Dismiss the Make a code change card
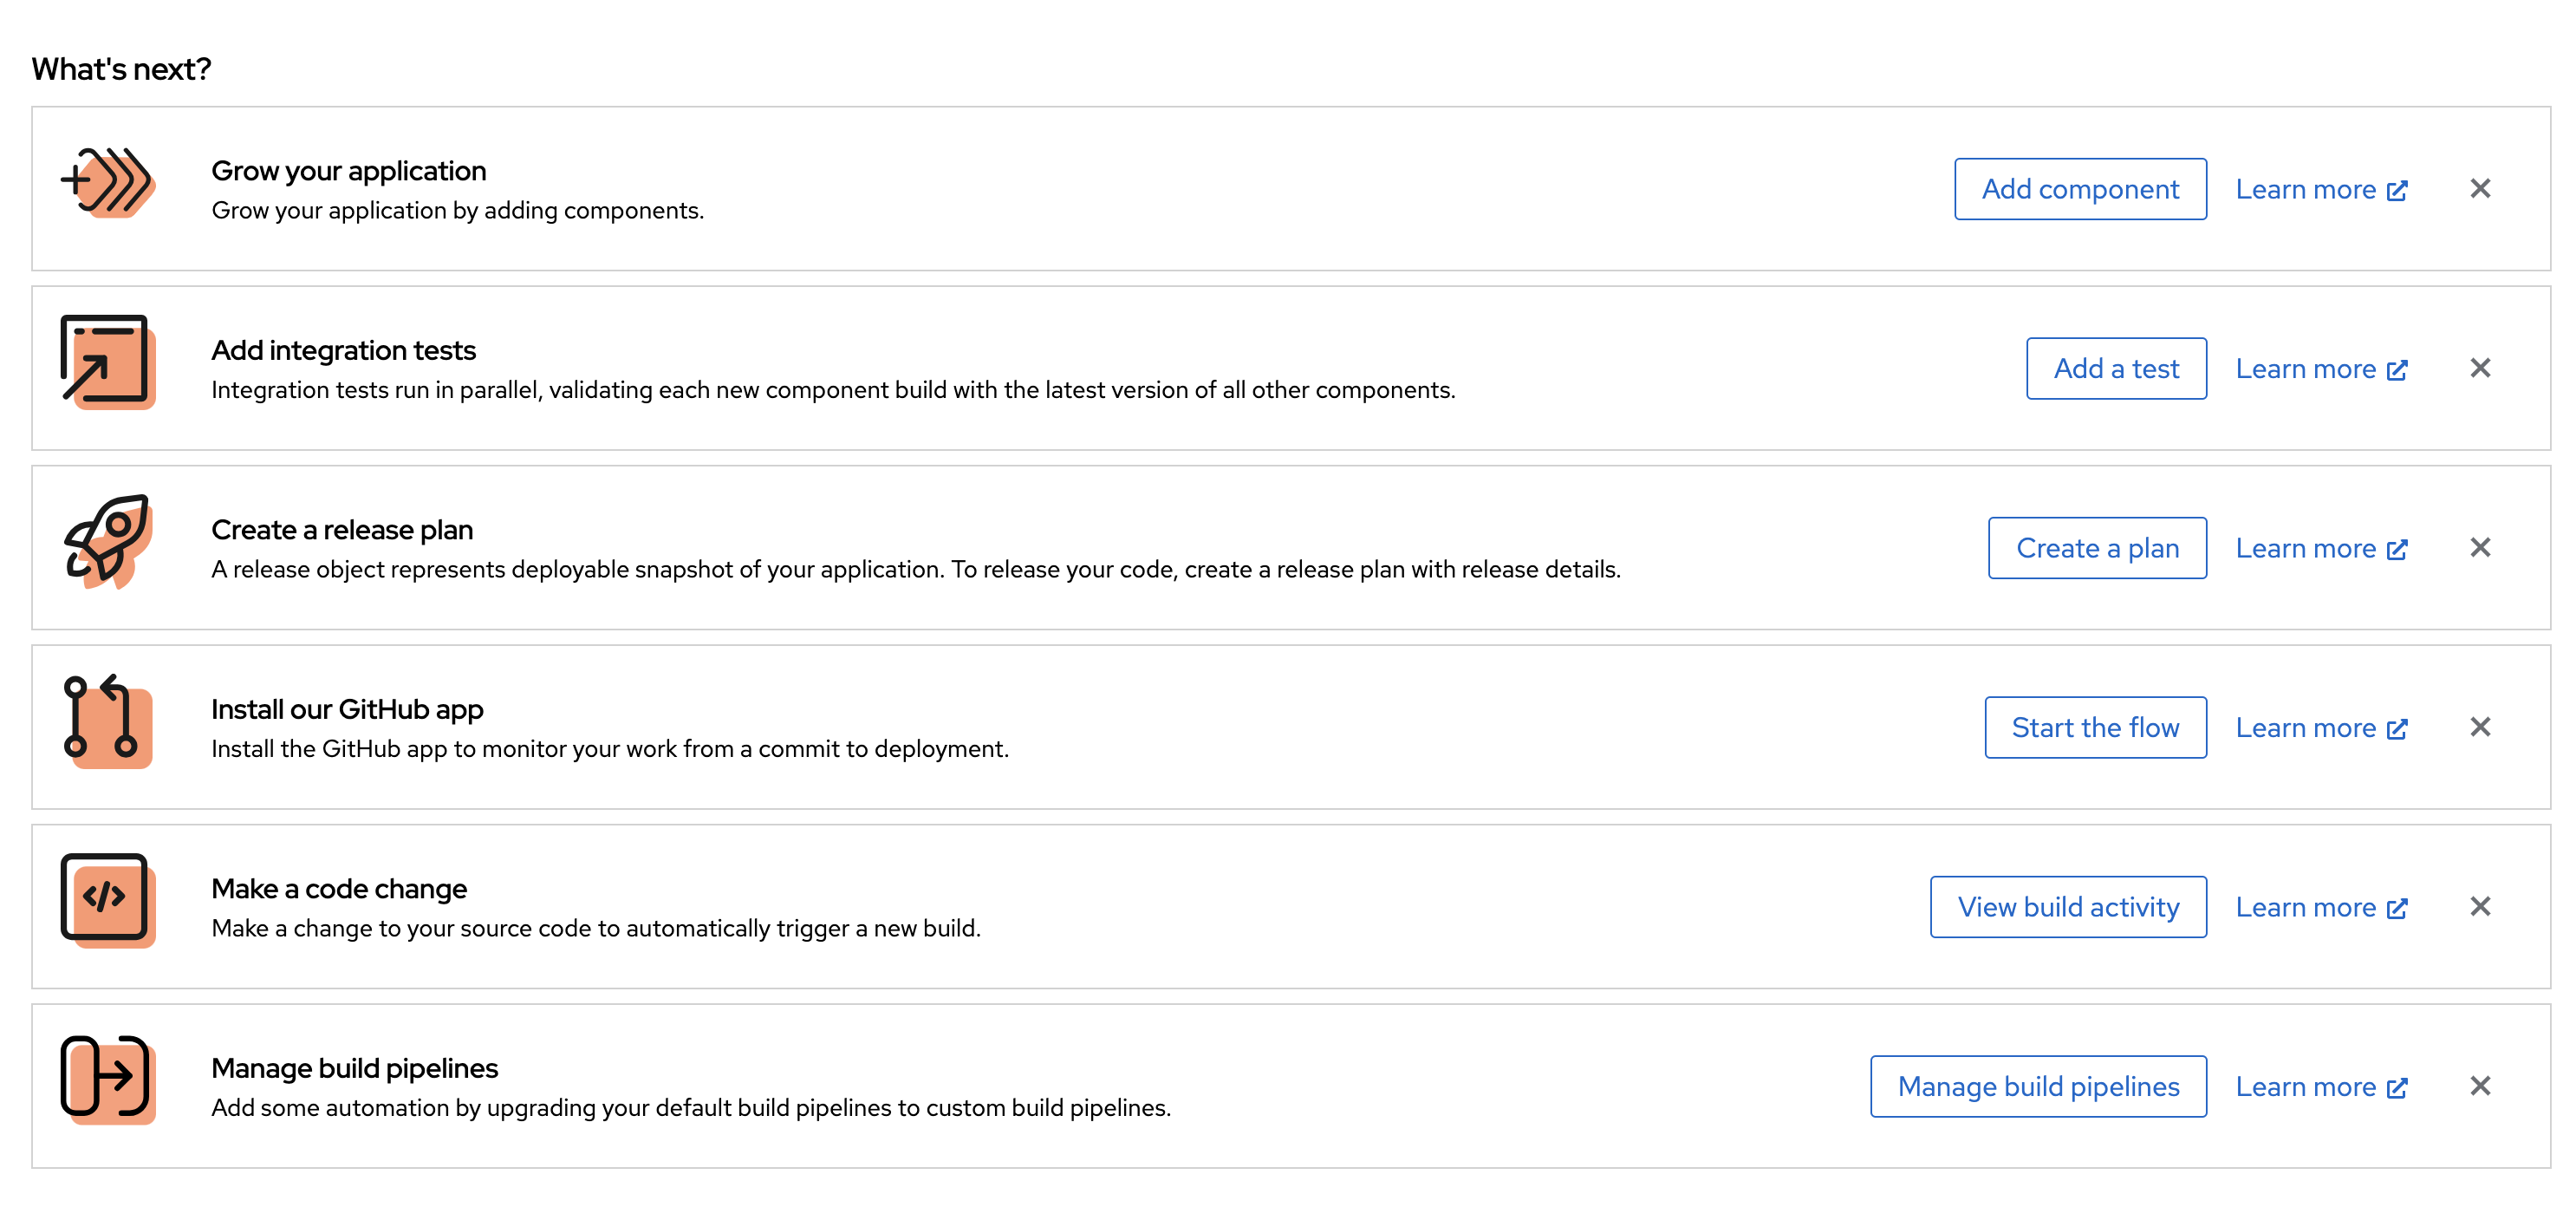This screenshot has width=2576, height=1207. coord(2479,907)
